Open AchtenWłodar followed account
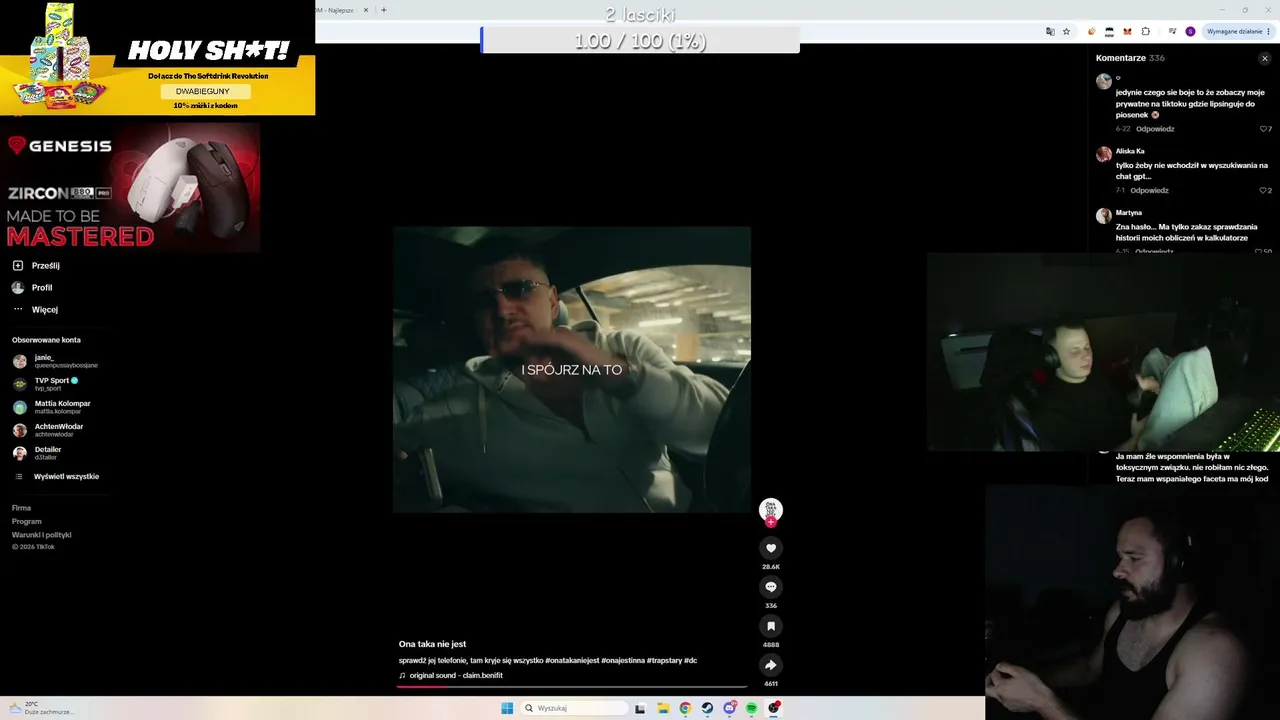Image resolution: width=1280 pixels, height=720 pixels. pyautogui.click(x=47, y=430)
